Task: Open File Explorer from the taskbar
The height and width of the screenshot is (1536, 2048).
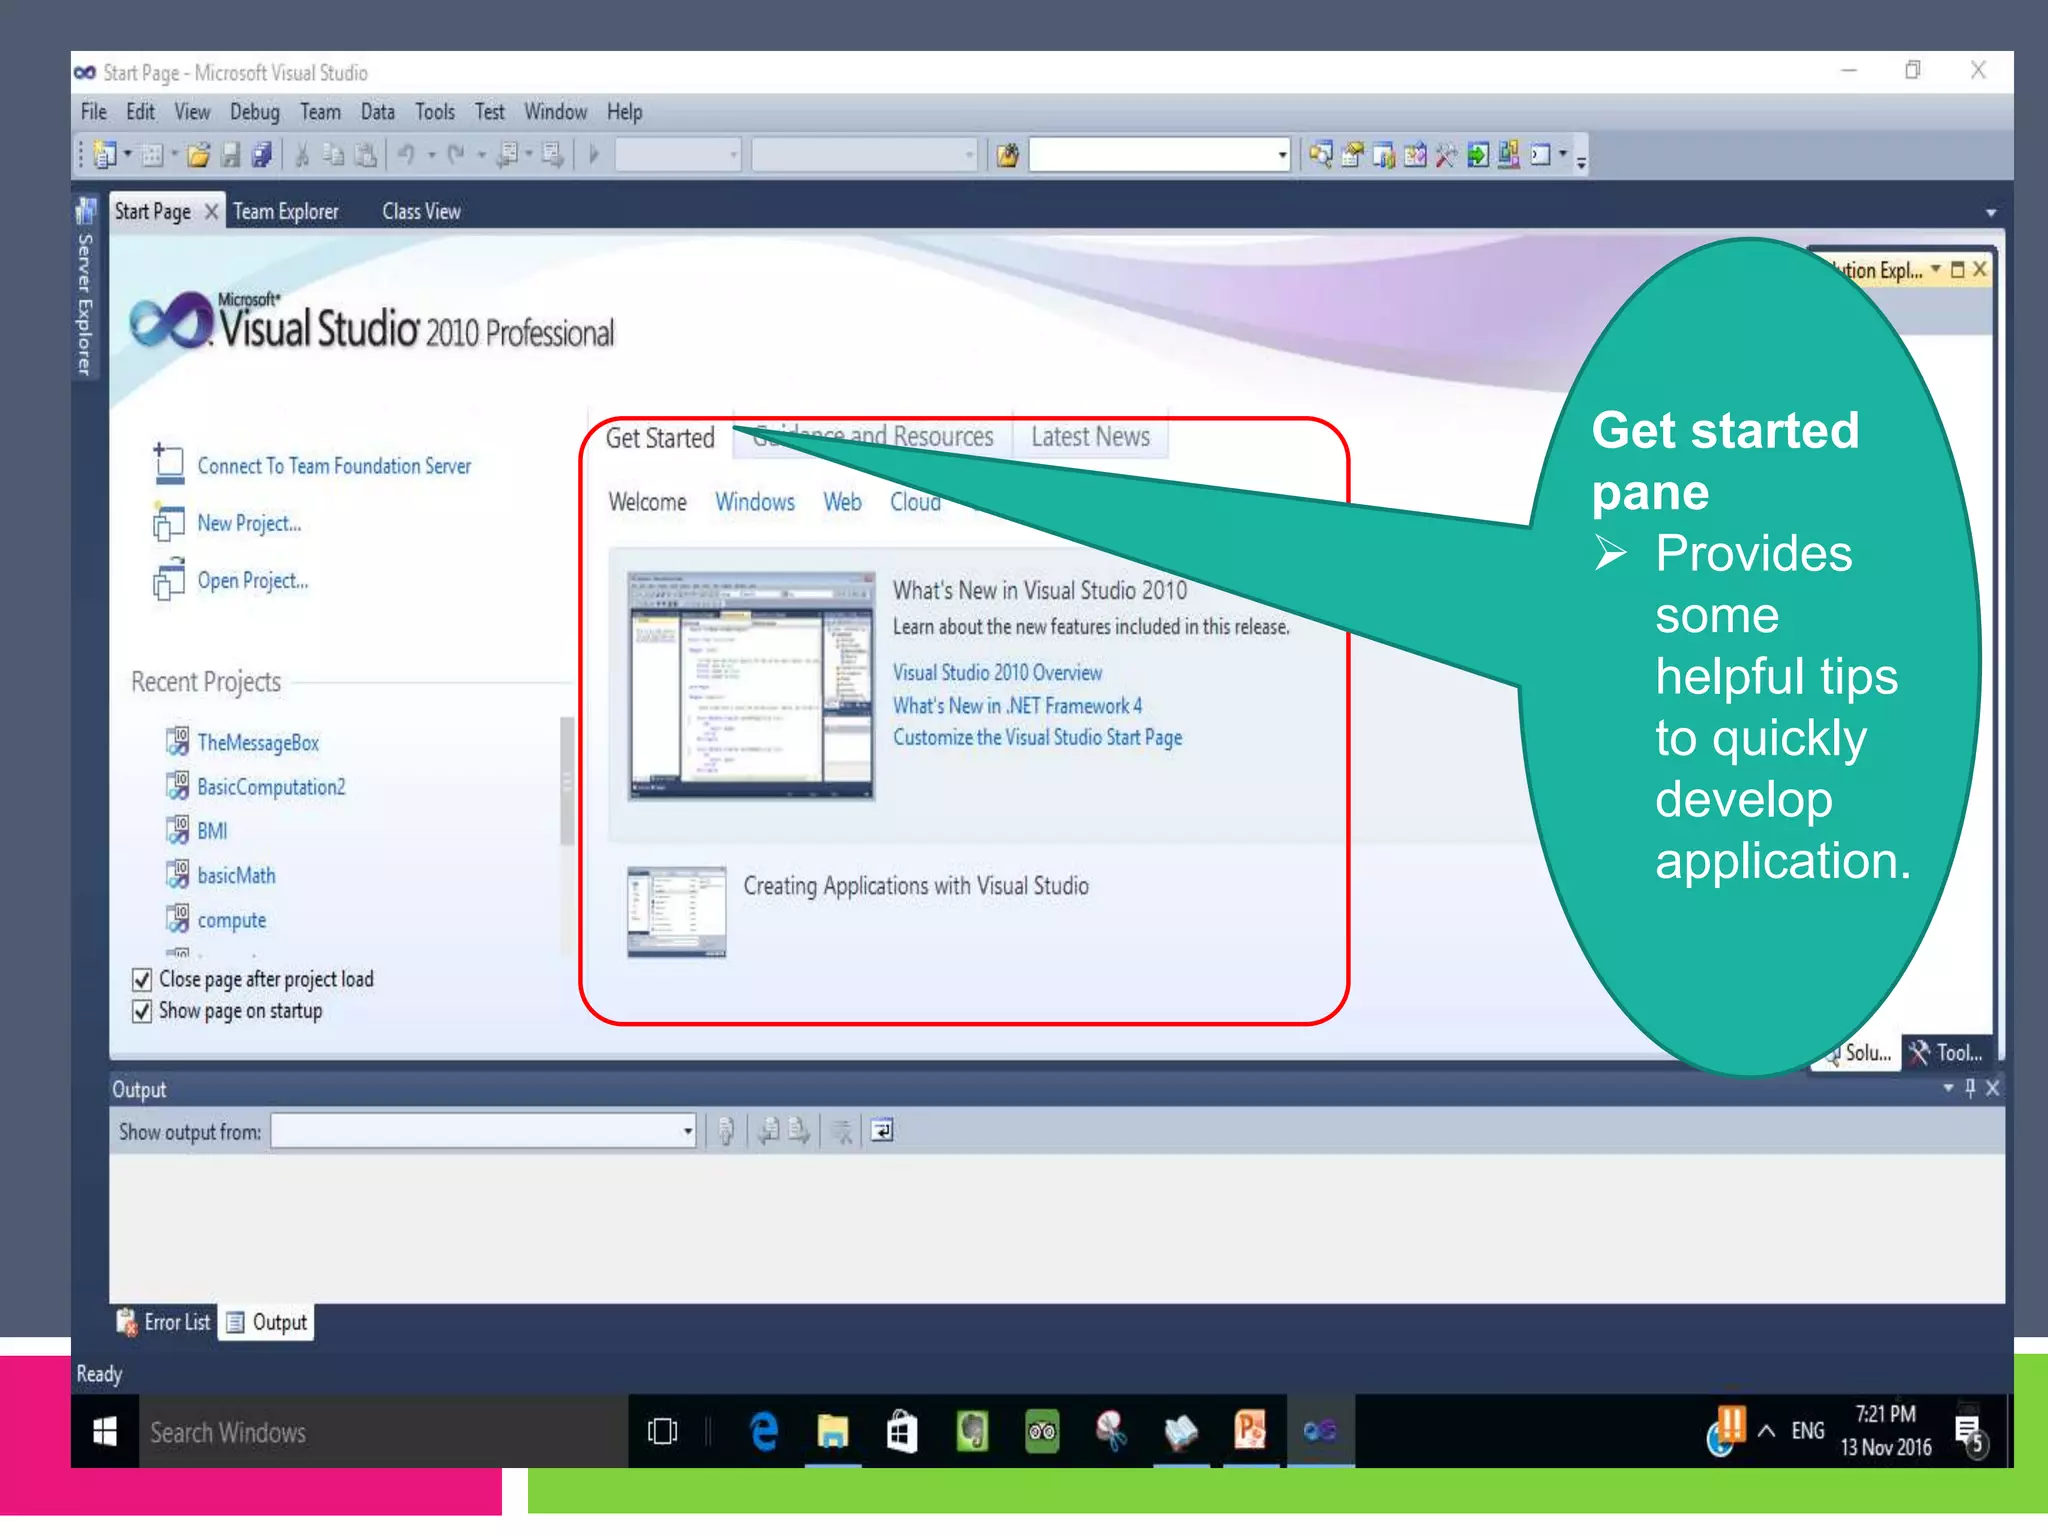Action: (x=833, y=1432)
